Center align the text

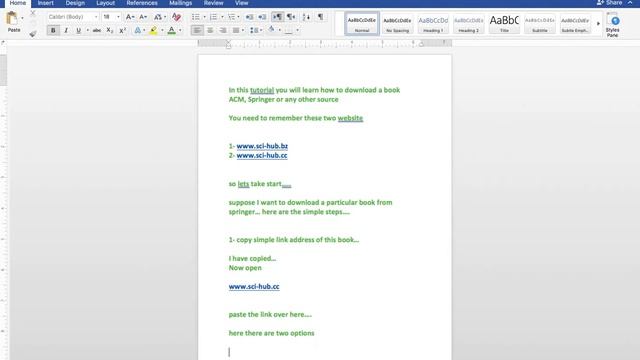tap(210, 30)
